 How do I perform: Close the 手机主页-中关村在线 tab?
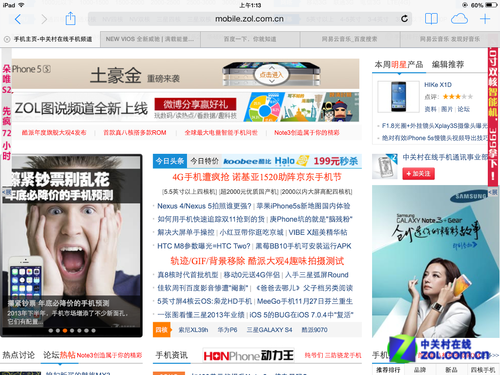[x=7, y=39]
